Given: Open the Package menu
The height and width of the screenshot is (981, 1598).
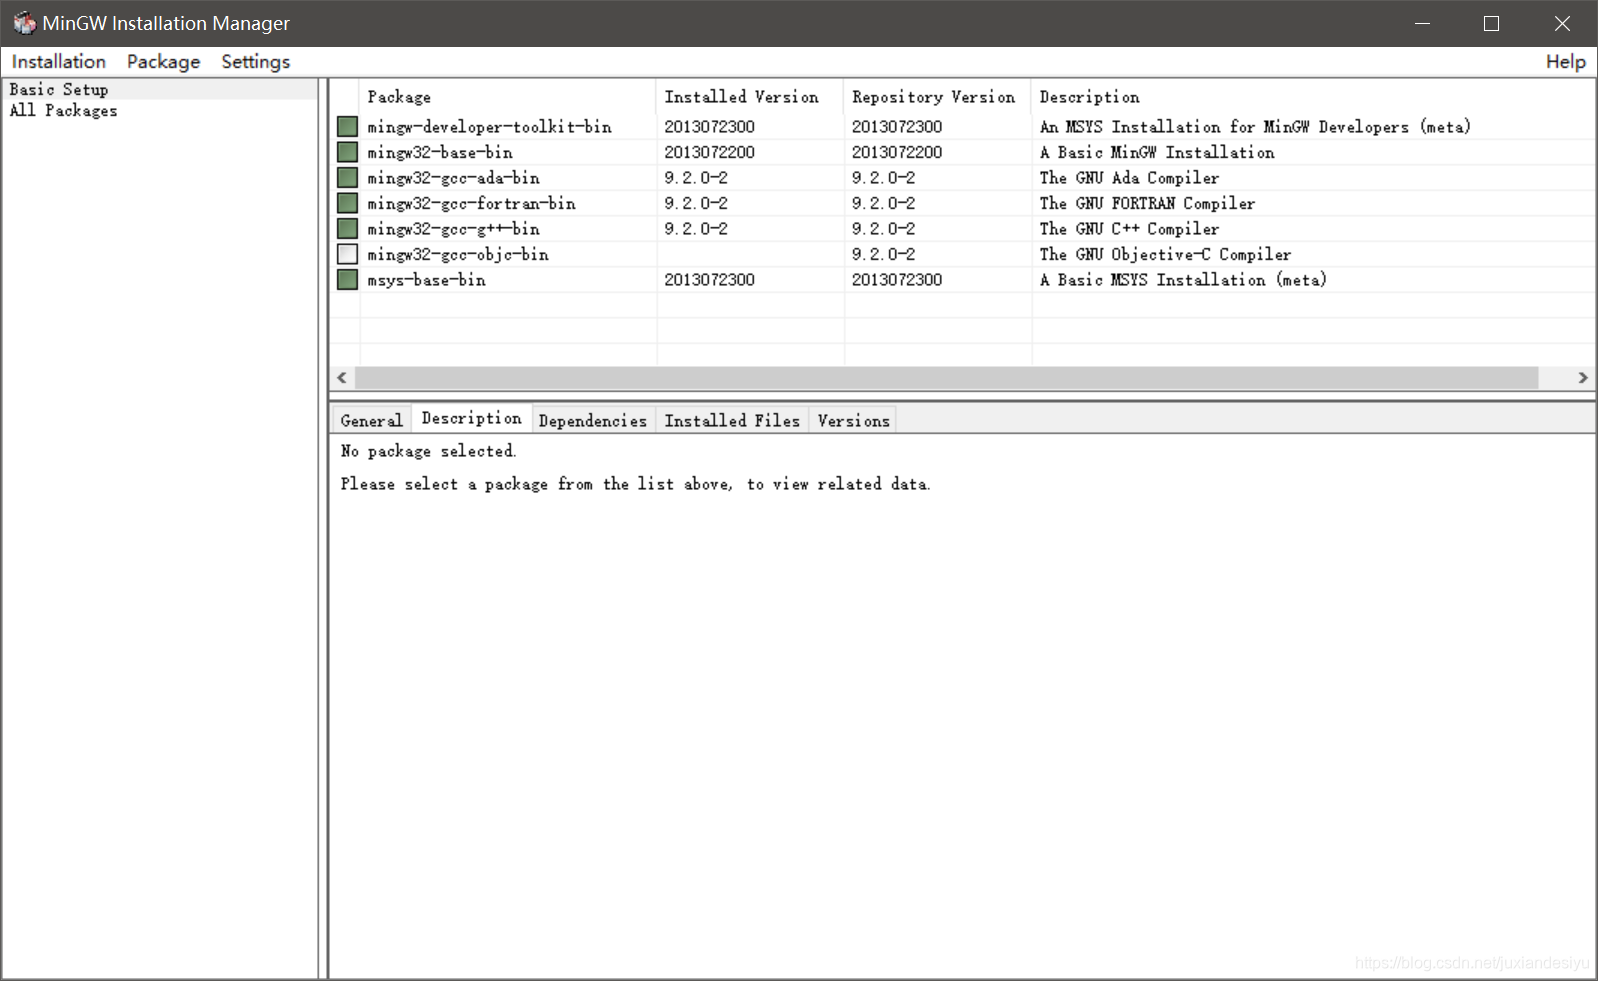Looking at the screenshot, I should (x=163, y=61).
